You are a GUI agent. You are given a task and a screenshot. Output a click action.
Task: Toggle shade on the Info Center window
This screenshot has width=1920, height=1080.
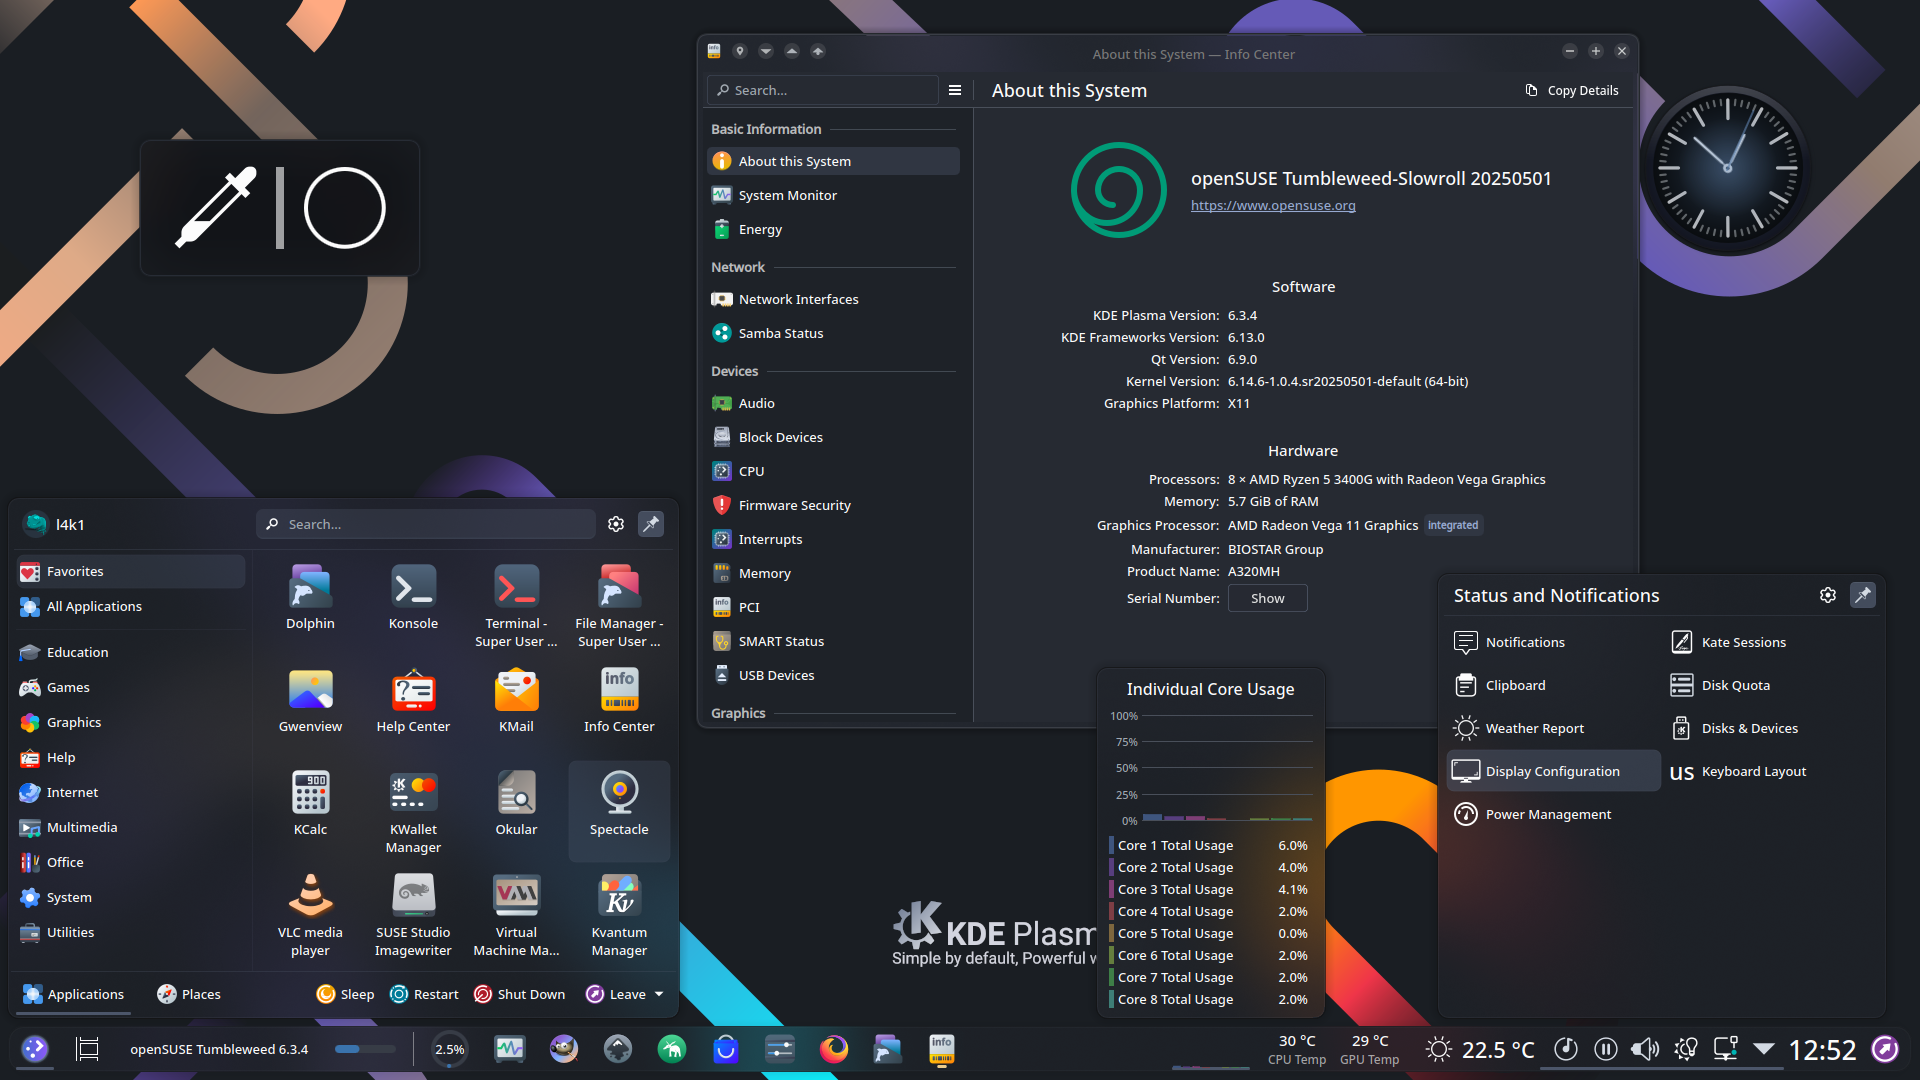tap(818, 51)
